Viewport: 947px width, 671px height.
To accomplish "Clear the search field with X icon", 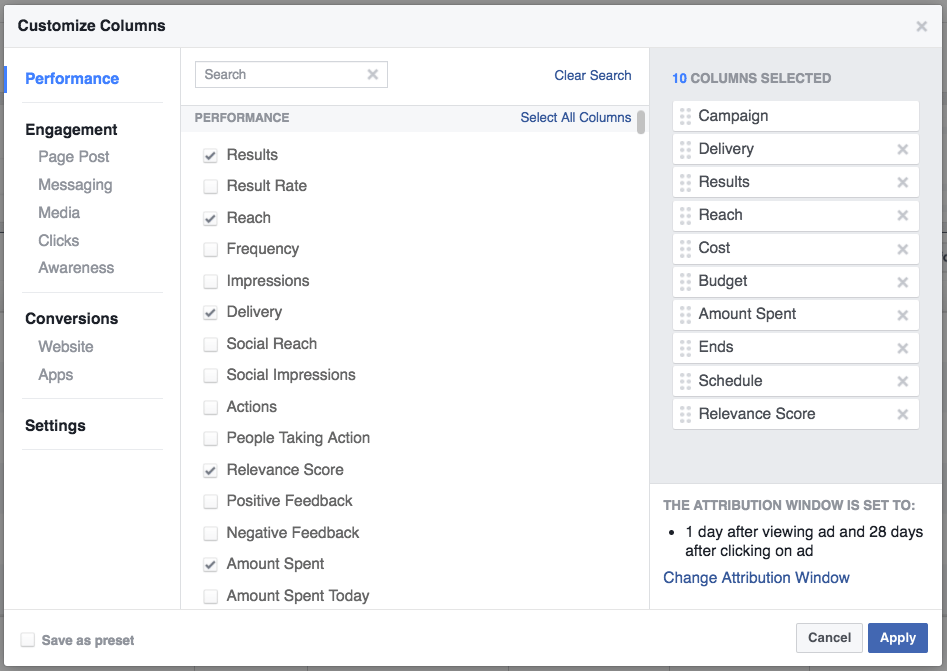I will tap(373, 75).
